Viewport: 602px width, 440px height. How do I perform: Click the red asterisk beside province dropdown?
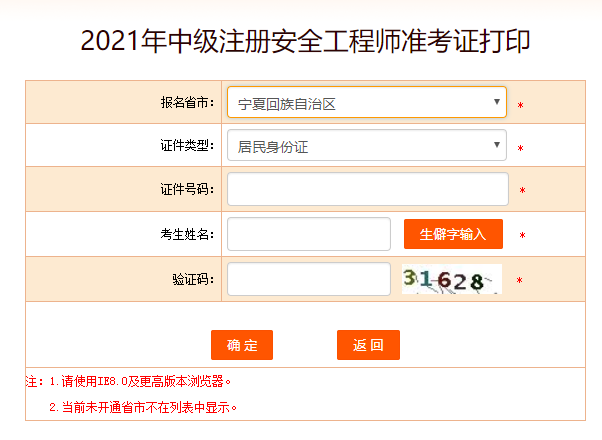point(521,105)
